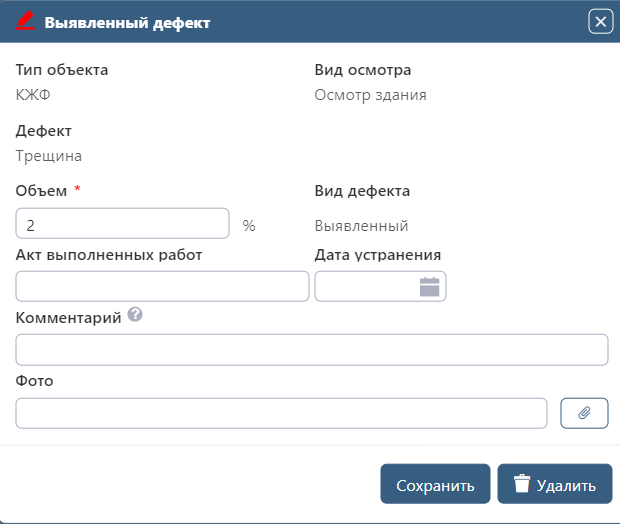Click the Акт выполненных работ field

click(162, 287)
